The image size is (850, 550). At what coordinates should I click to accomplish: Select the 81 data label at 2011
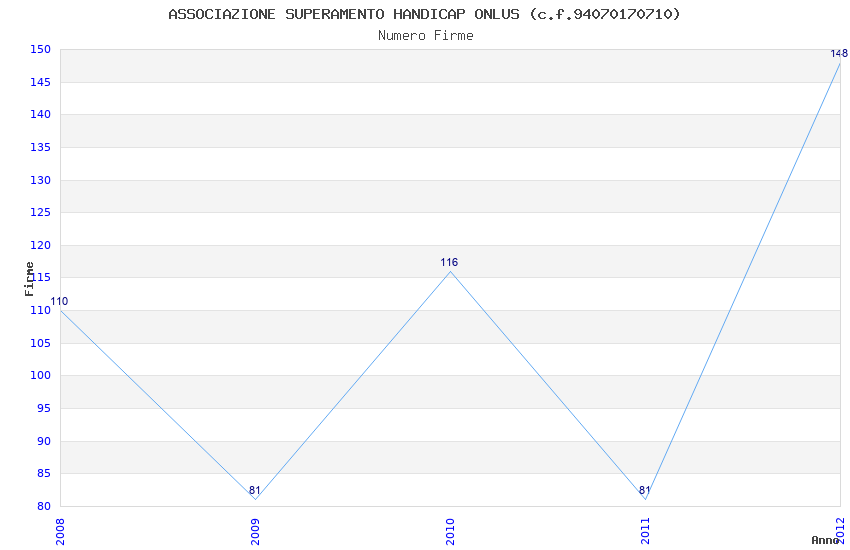[x=645, y=490]
